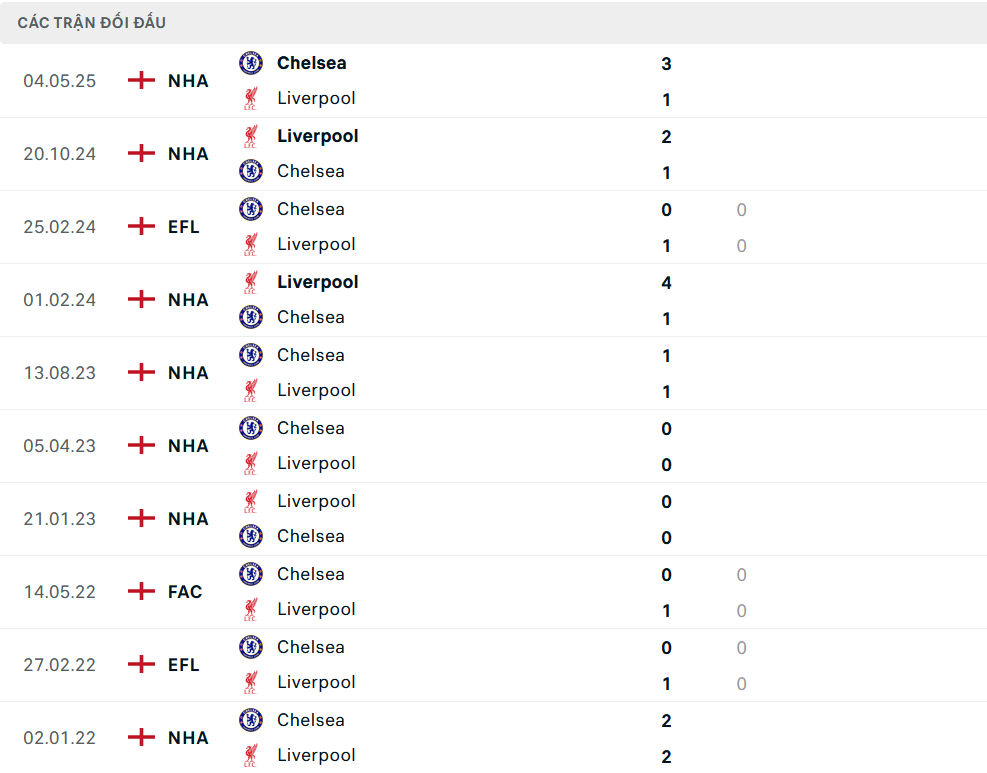987x773 pixels.
Task: Click England flag icon beside 25.02.24 EFL
Action: (x=142, y=227)
